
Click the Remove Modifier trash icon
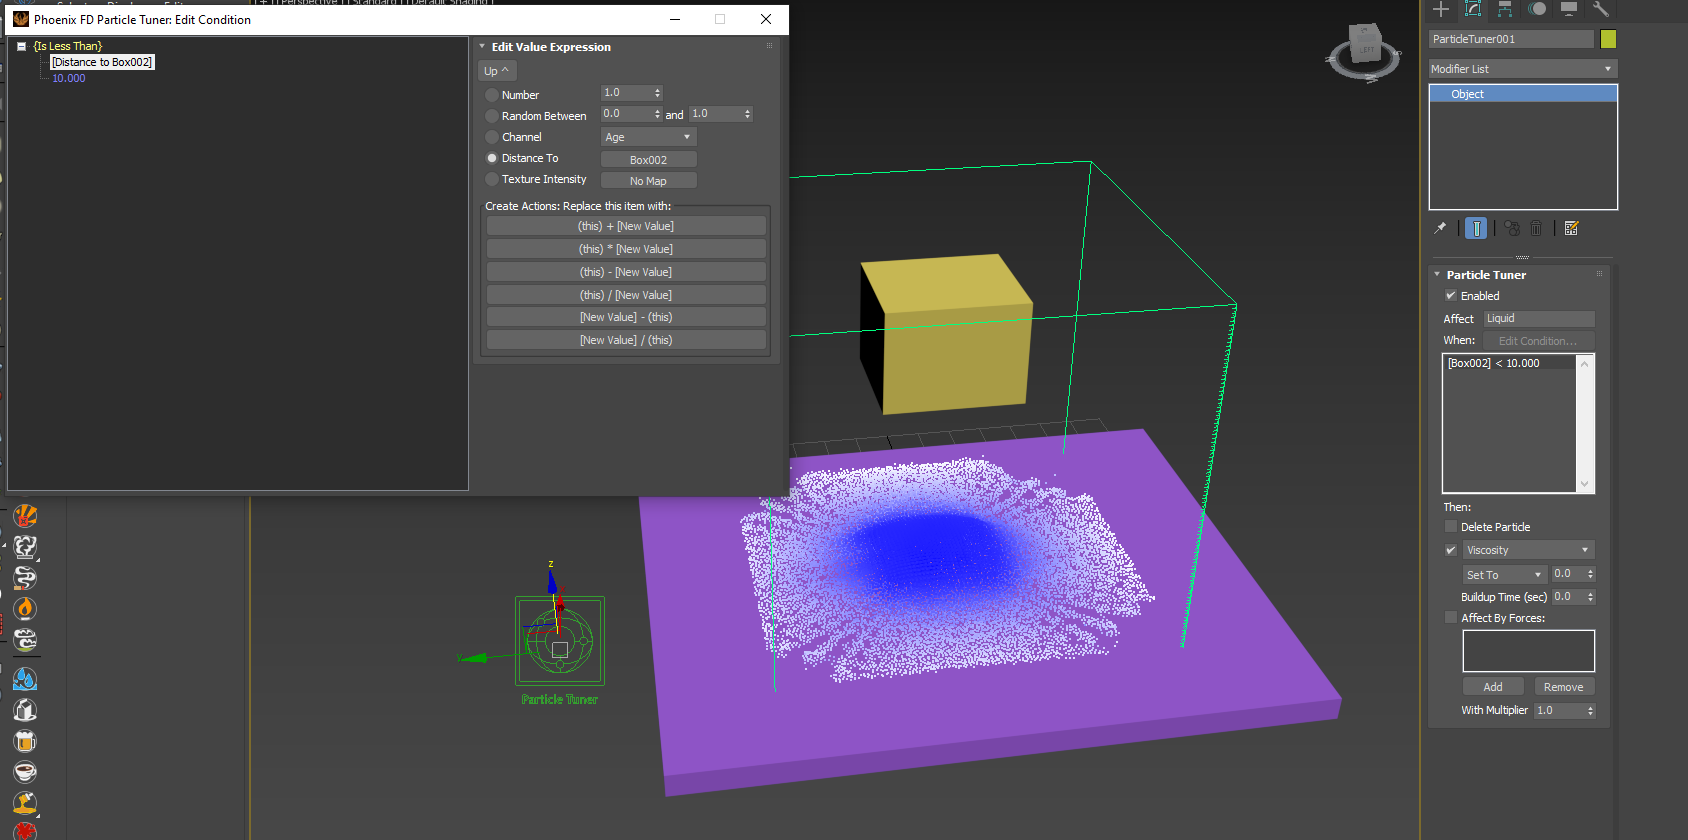[x=1536, y=228]
